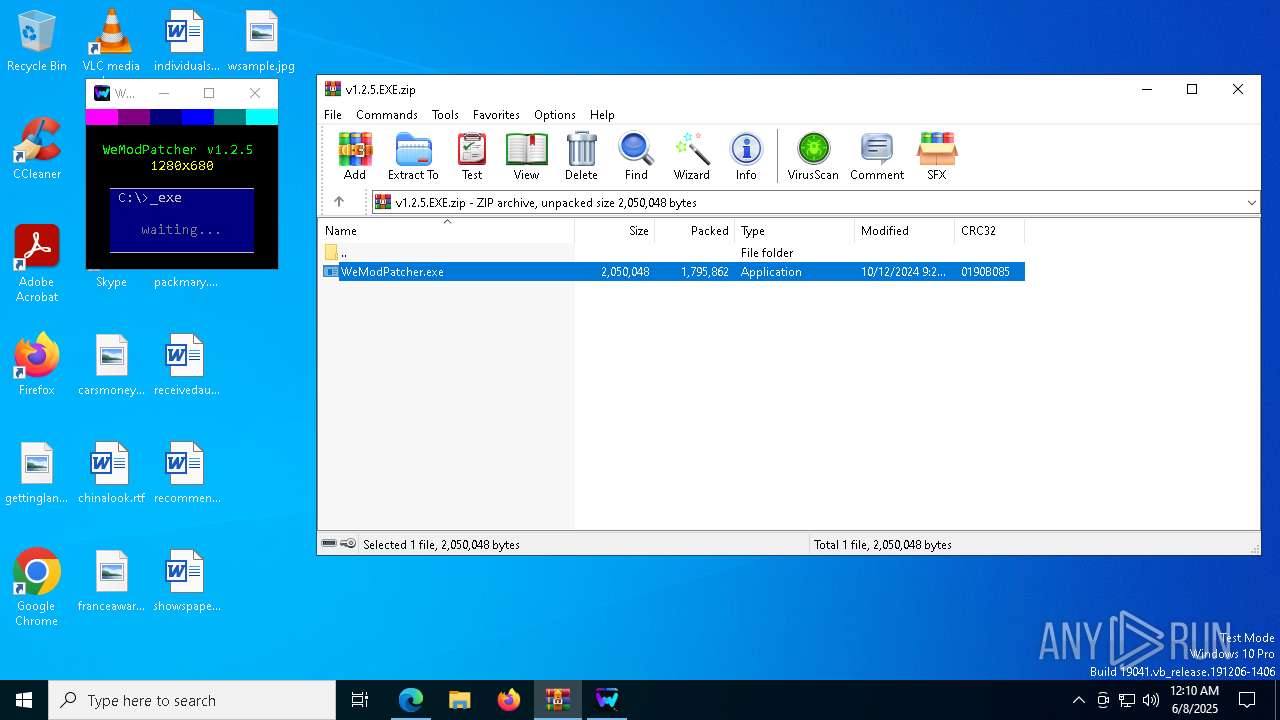Open the Commands menu
The width and height of the screenshot is (1280, 720).
387,115
